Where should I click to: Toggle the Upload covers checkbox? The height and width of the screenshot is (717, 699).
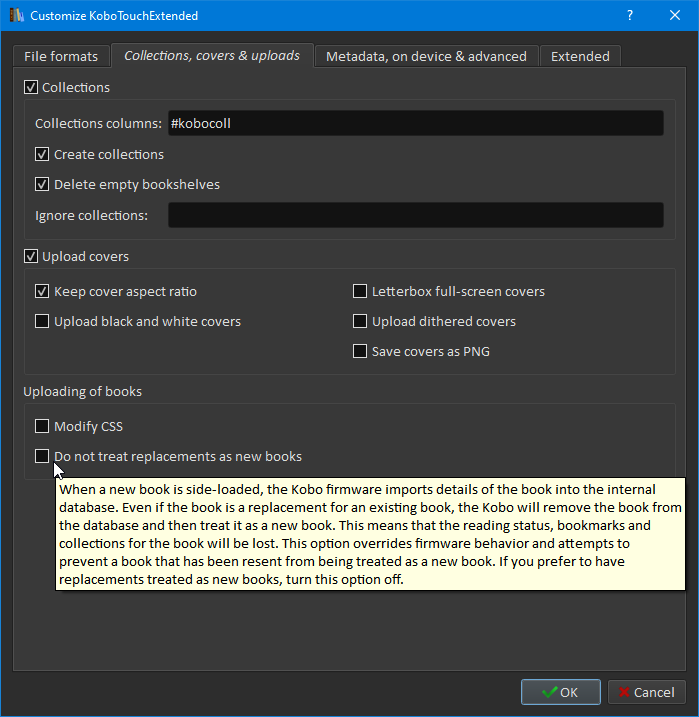[x=31, y=257]
